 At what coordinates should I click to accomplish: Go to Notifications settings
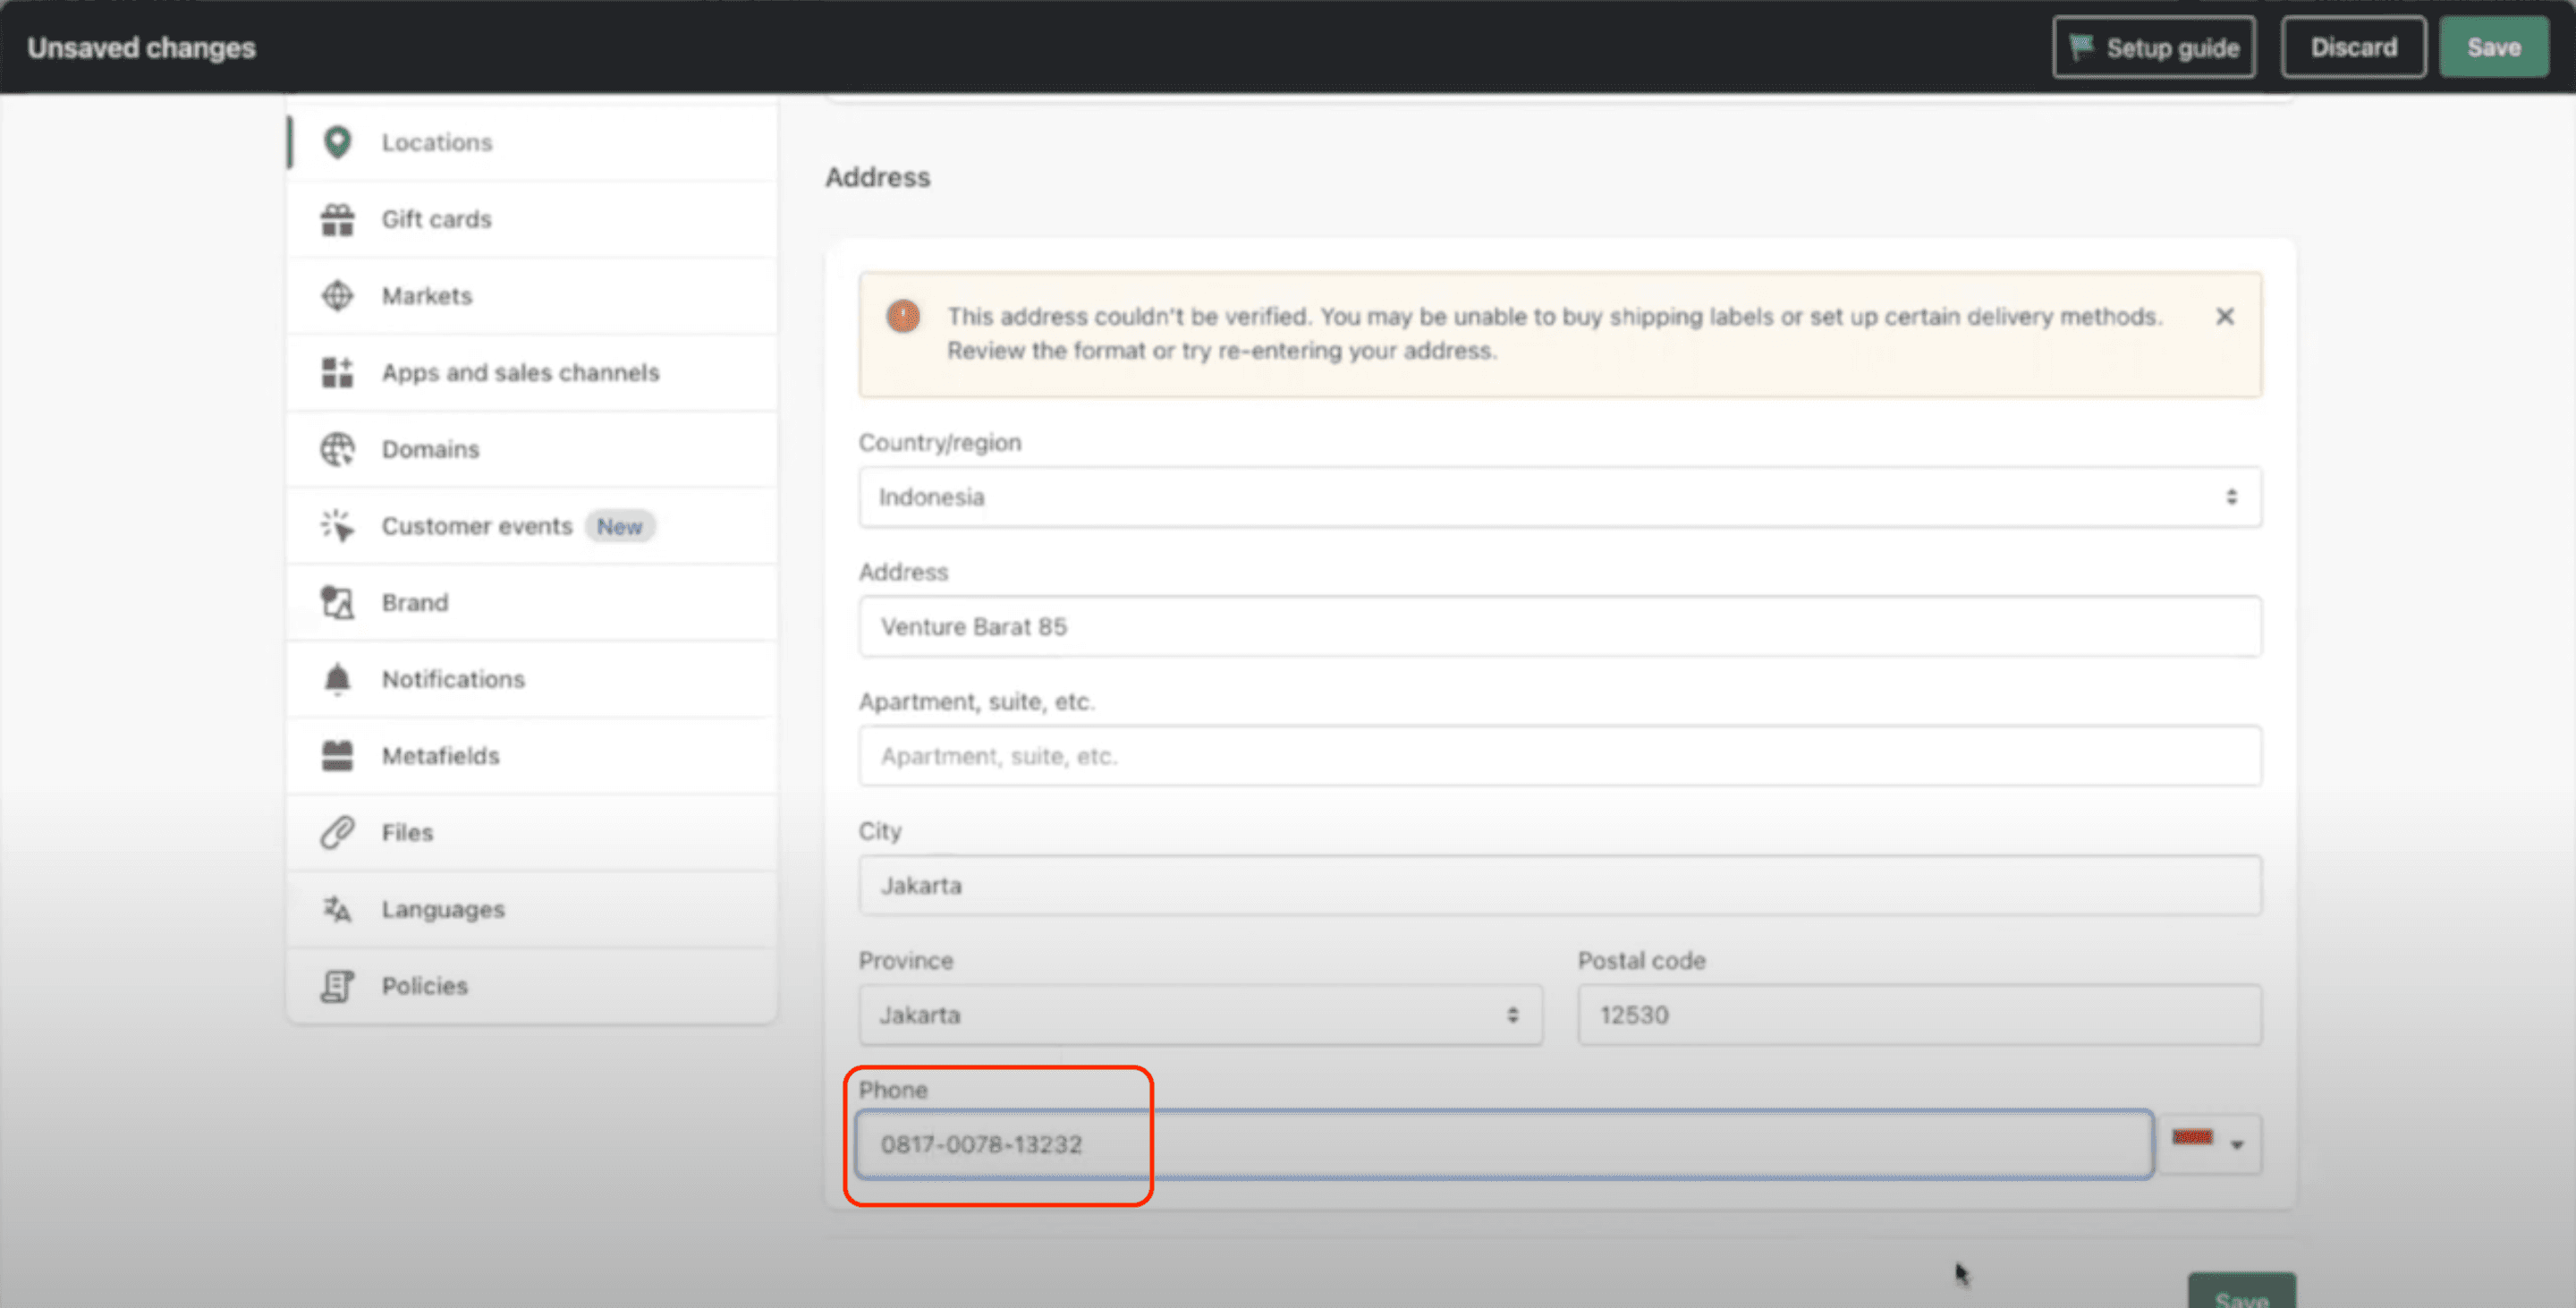(532, 679)
